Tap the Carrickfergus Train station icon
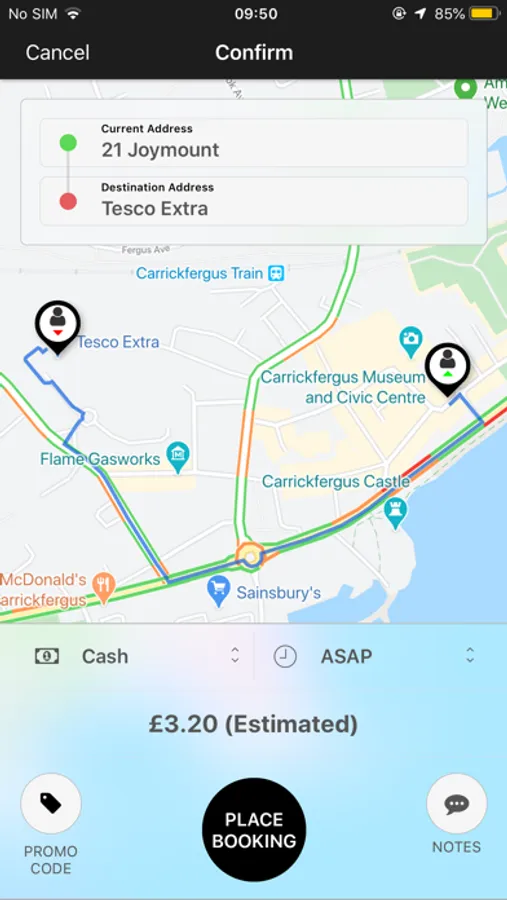Viewport: 507px width, 900px height. point(278,273)
